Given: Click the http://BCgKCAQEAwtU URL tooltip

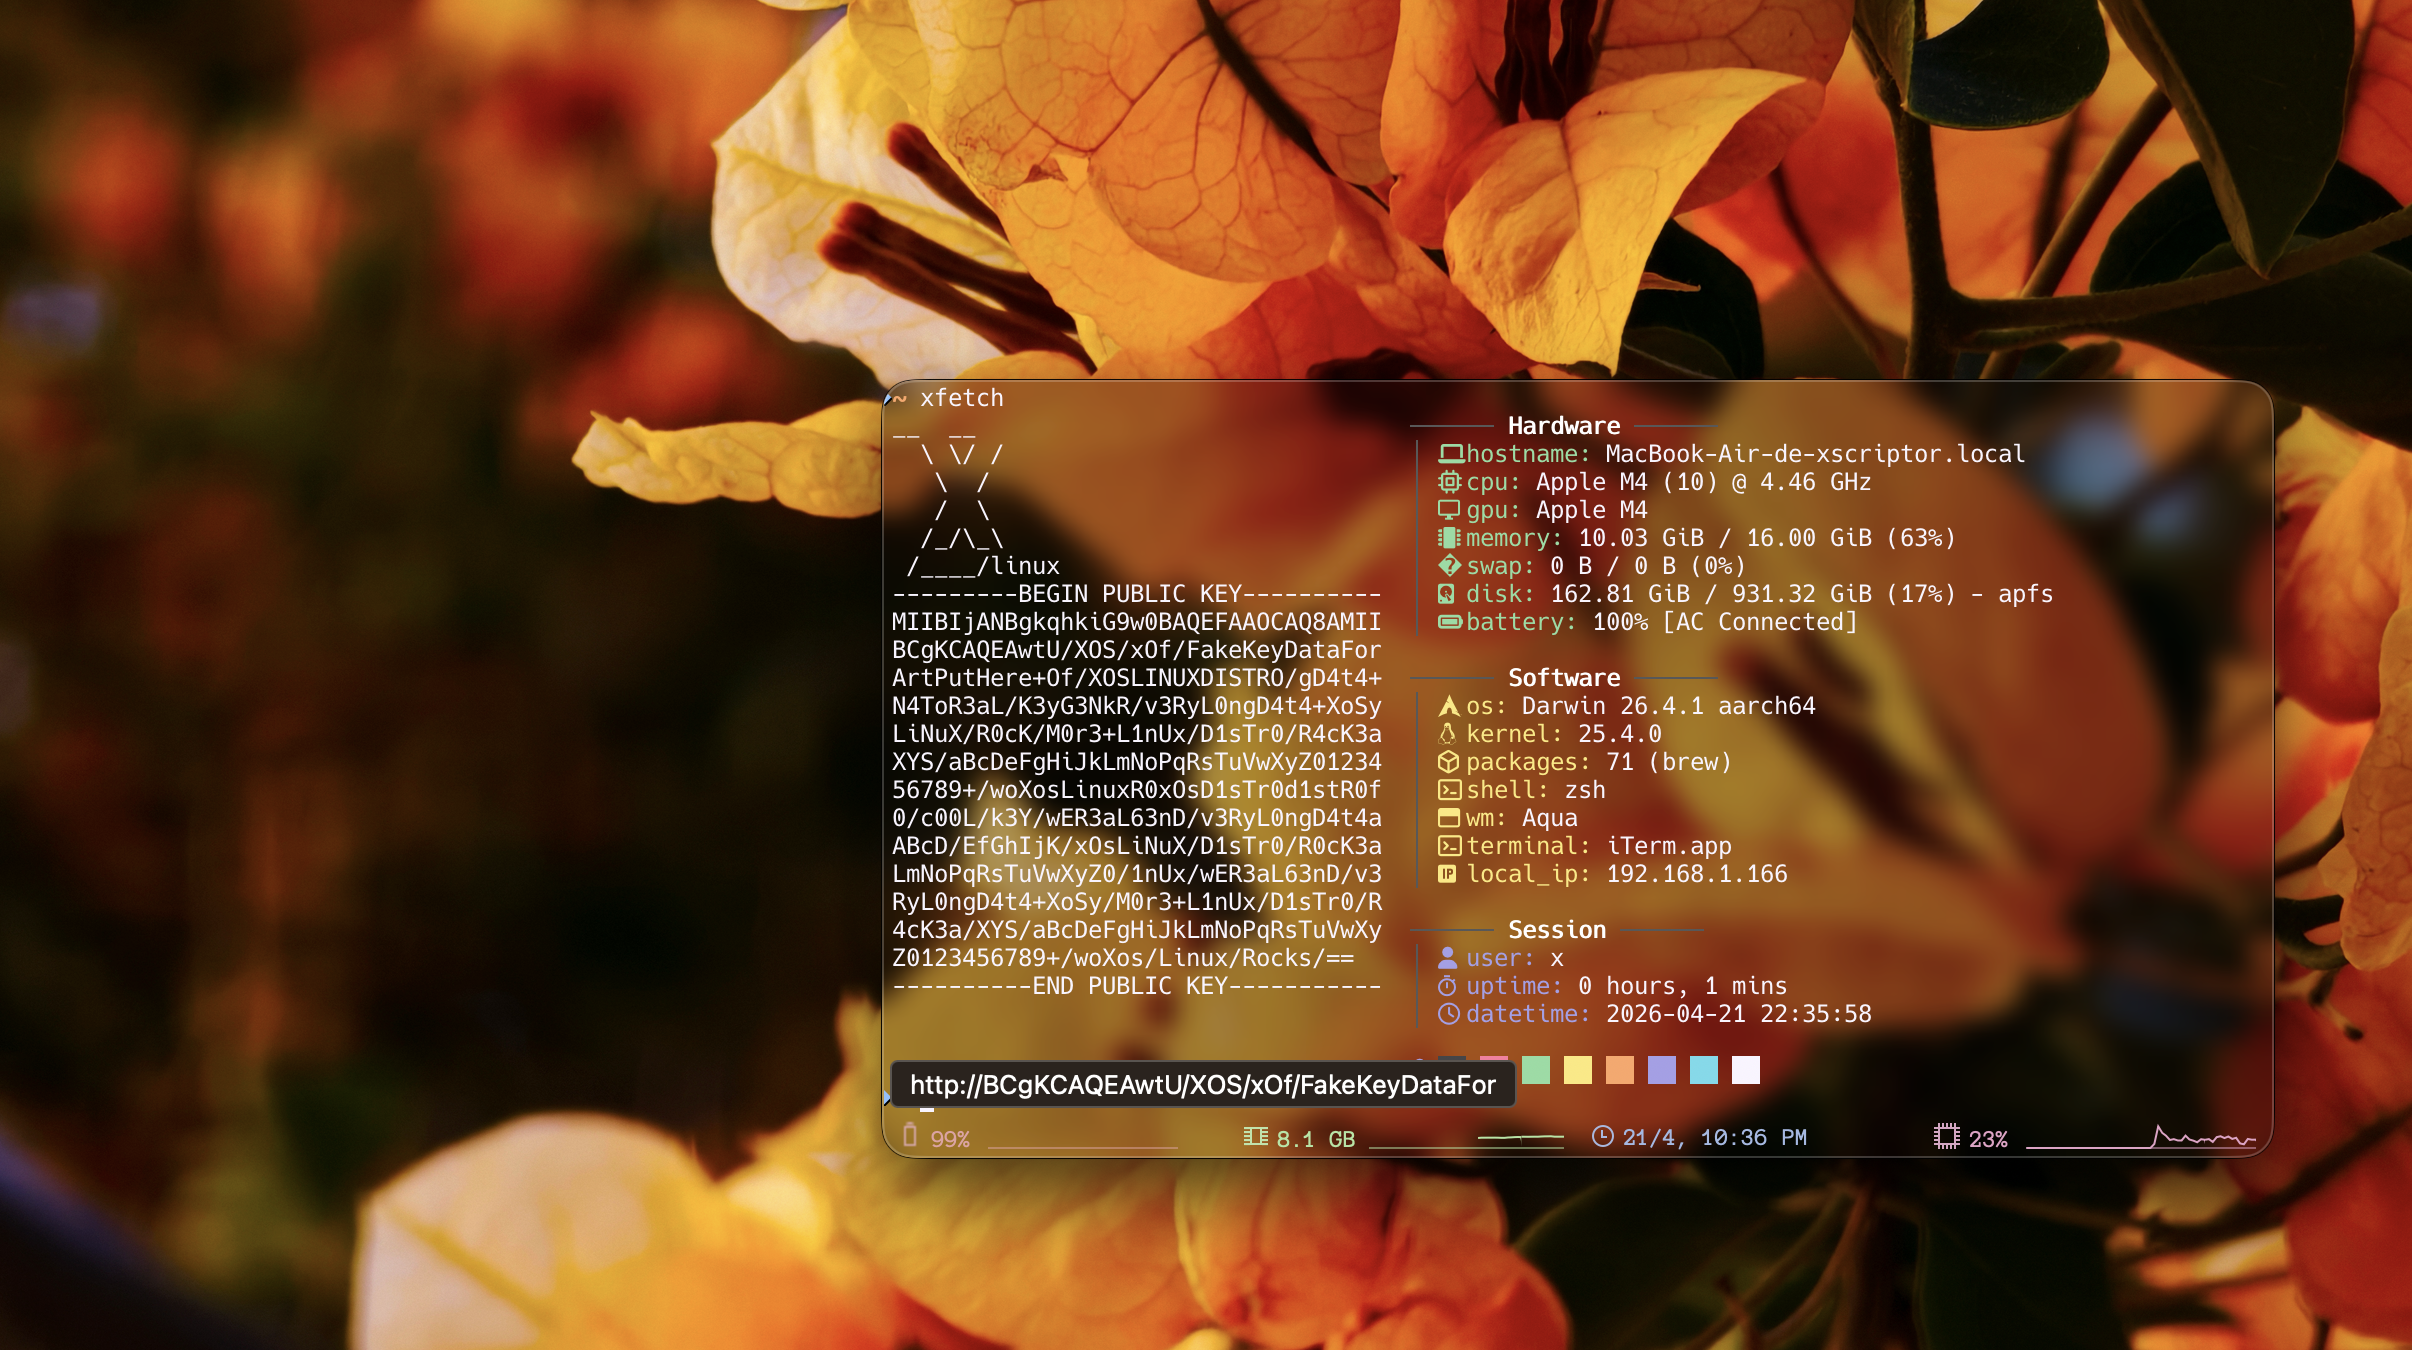Looking at the screenshot, I should coord(1202,1085).
